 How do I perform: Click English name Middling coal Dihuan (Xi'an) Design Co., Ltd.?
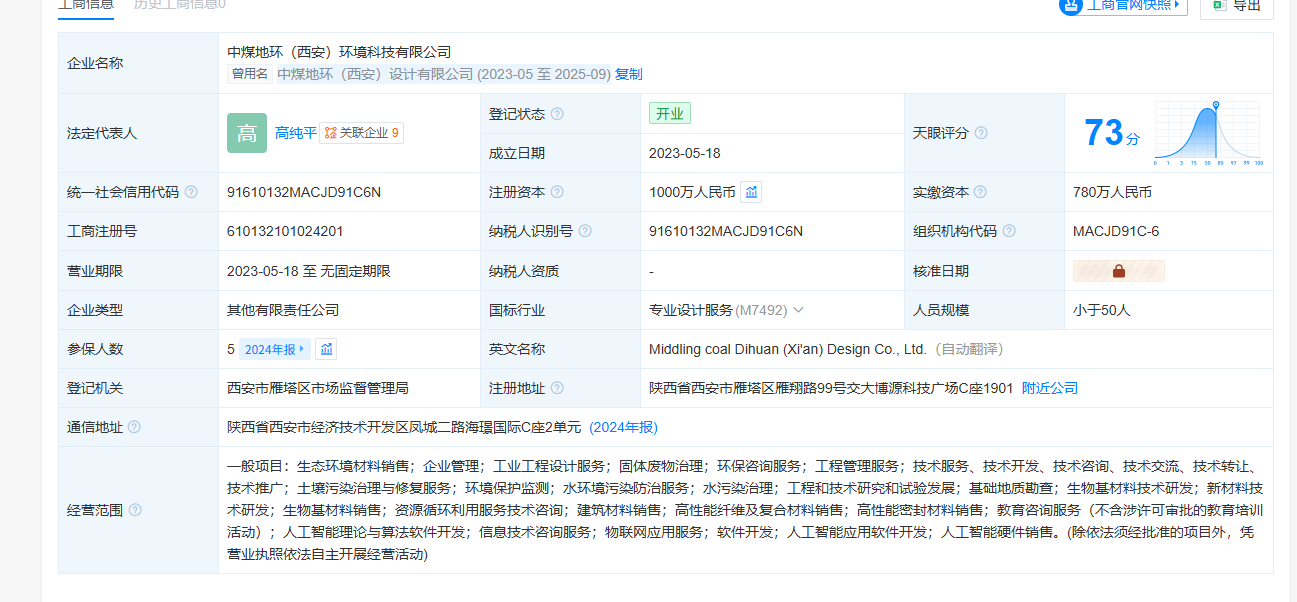click(788, 349)
